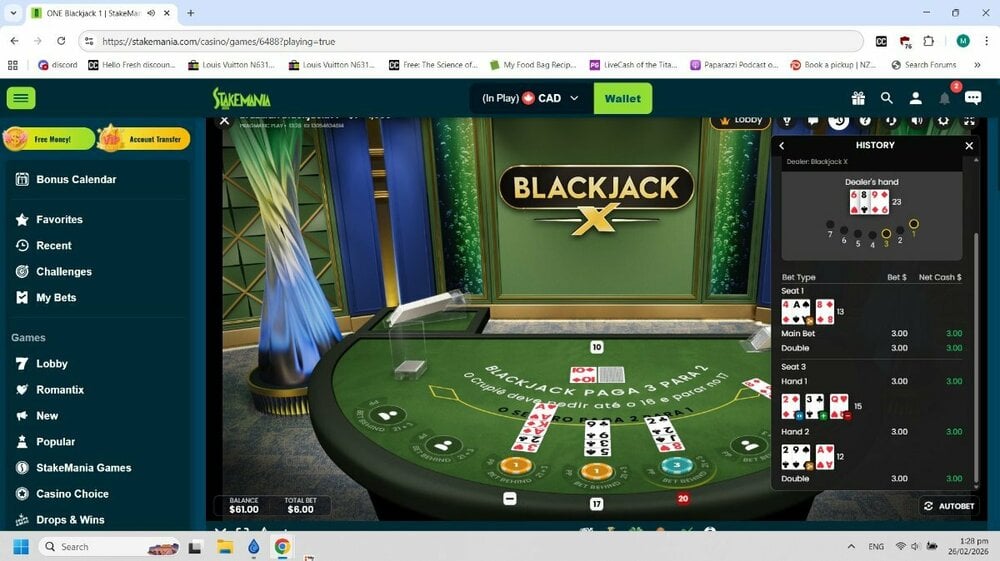Open the user profile icon

pos(915,98)
